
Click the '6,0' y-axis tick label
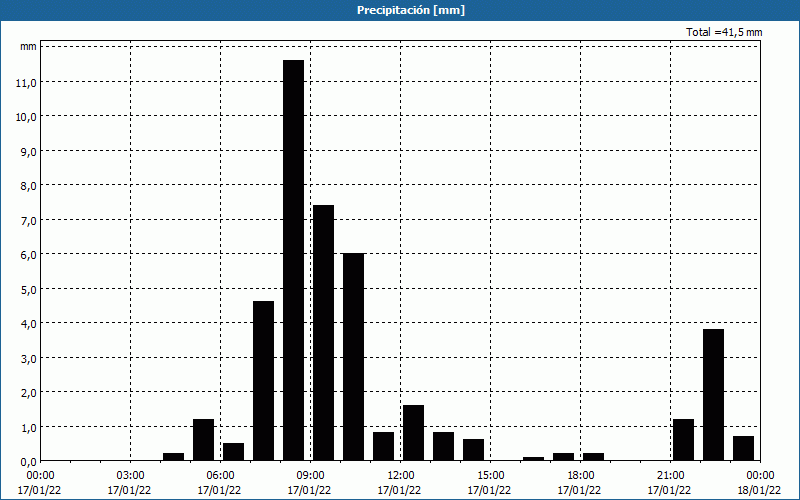pyautogui.click(x=29, y=254)
